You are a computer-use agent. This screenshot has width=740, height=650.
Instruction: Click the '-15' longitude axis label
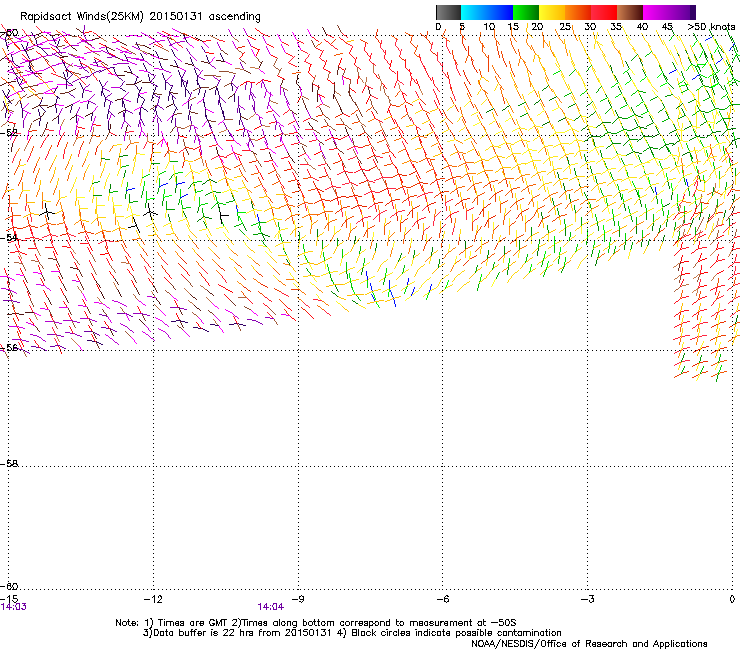[9, 599]
